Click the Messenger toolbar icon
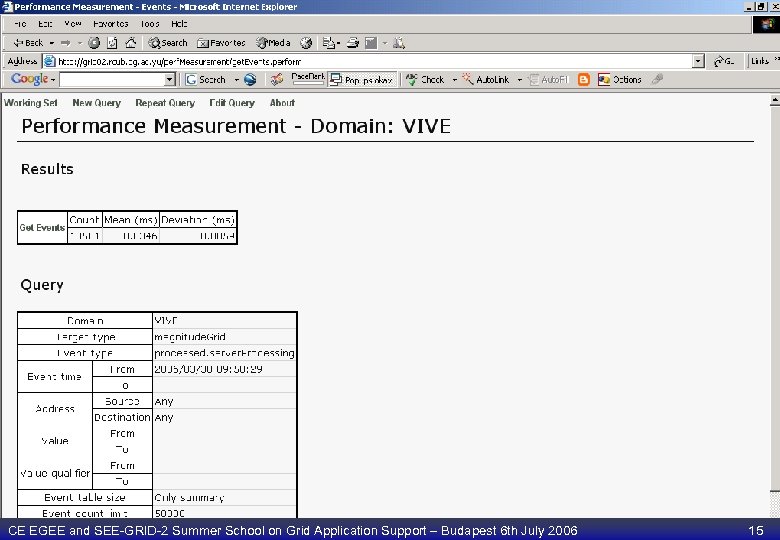This screenshot has width=780, height=540. pos(398,43)
